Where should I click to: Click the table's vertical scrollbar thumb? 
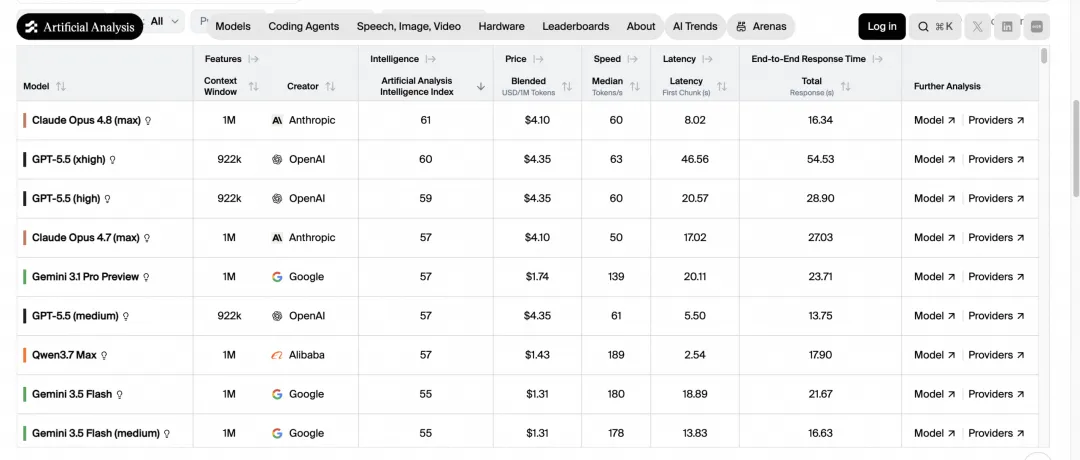pyautogui.click(x=1044, y=56)
